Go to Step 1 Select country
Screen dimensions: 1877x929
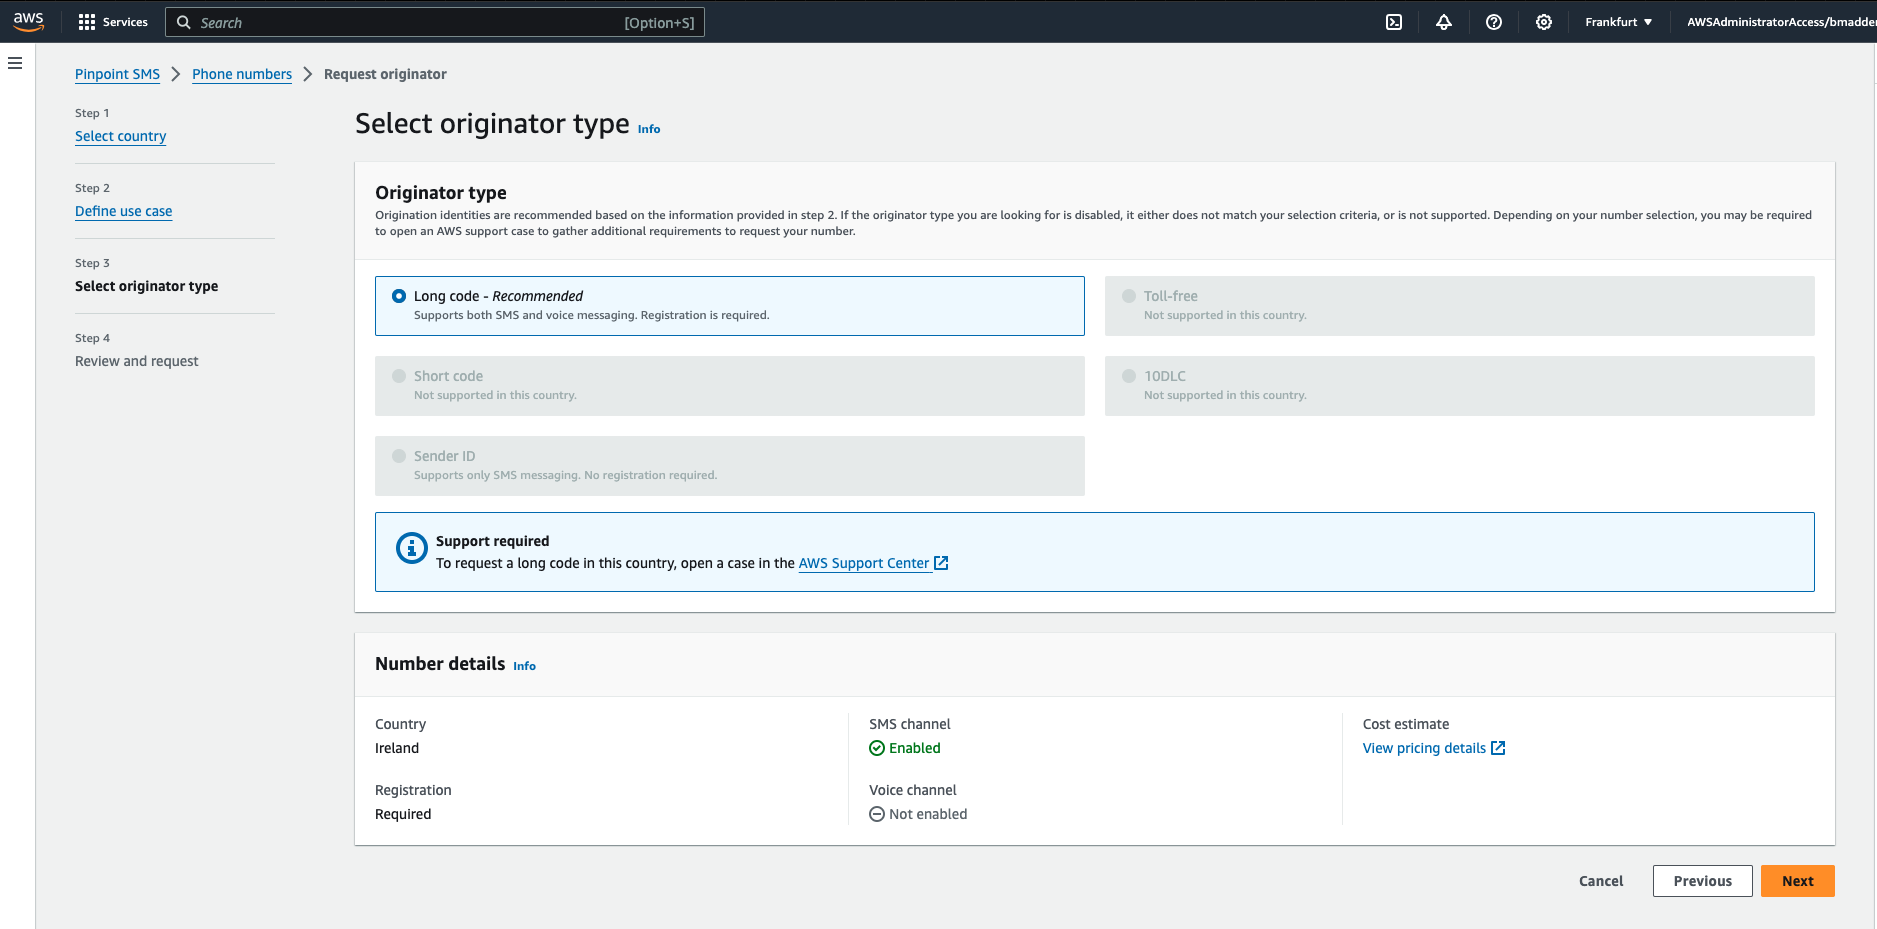click(120, 136)
